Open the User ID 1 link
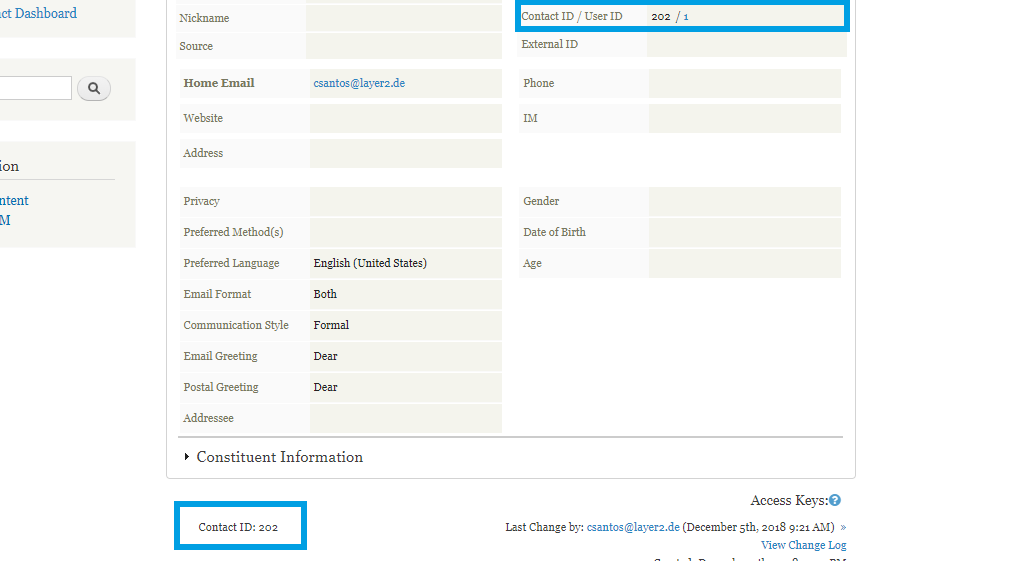Screen dimensions: 1024x561 tap(686, 17)
